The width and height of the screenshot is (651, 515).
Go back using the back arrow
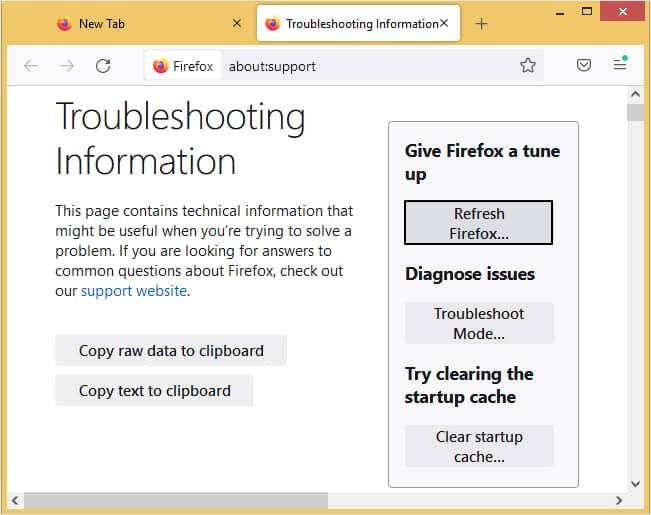tap(31, 66)
